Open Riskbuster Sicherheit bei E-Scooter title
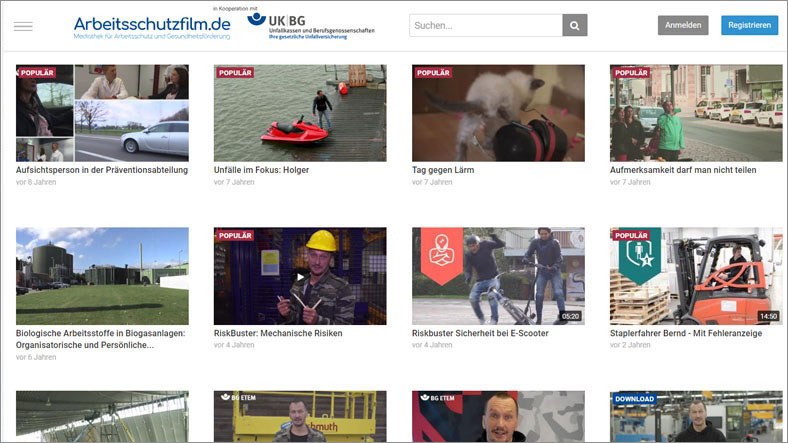This screenshot has width=788, height=443. point(480,333)
